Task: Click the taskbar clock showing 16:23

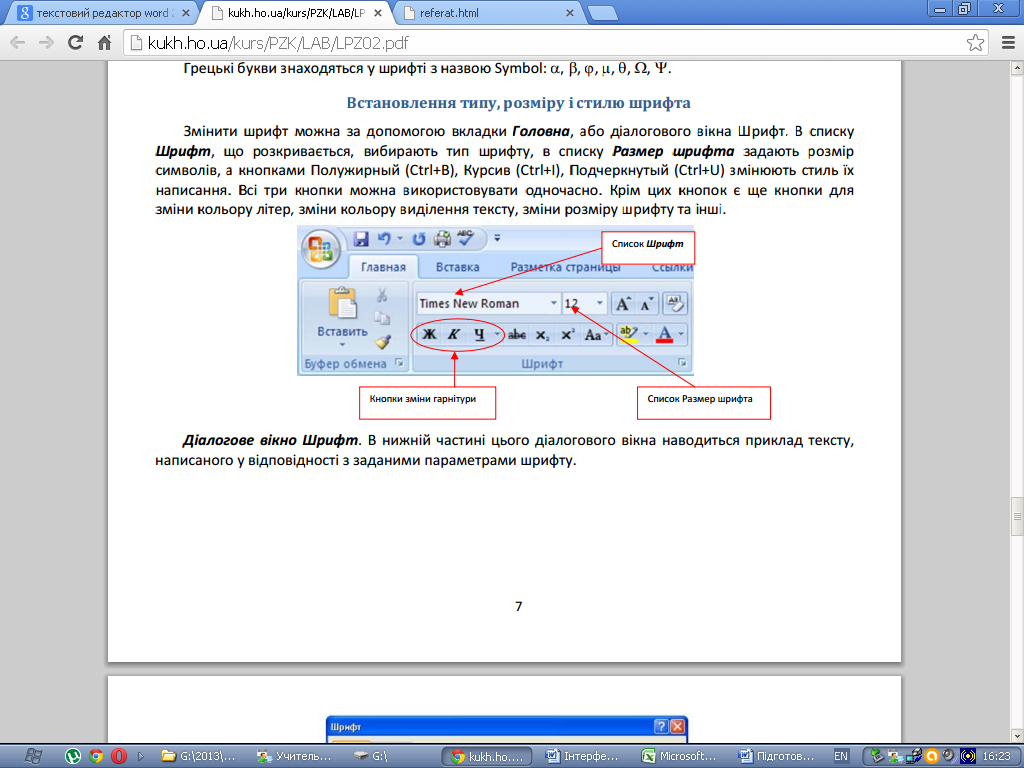Action: [x=996, y=756]
